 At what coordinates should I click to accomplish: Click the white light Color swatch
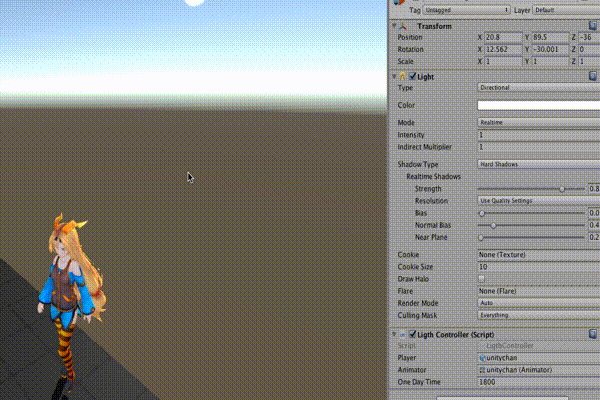539,105
